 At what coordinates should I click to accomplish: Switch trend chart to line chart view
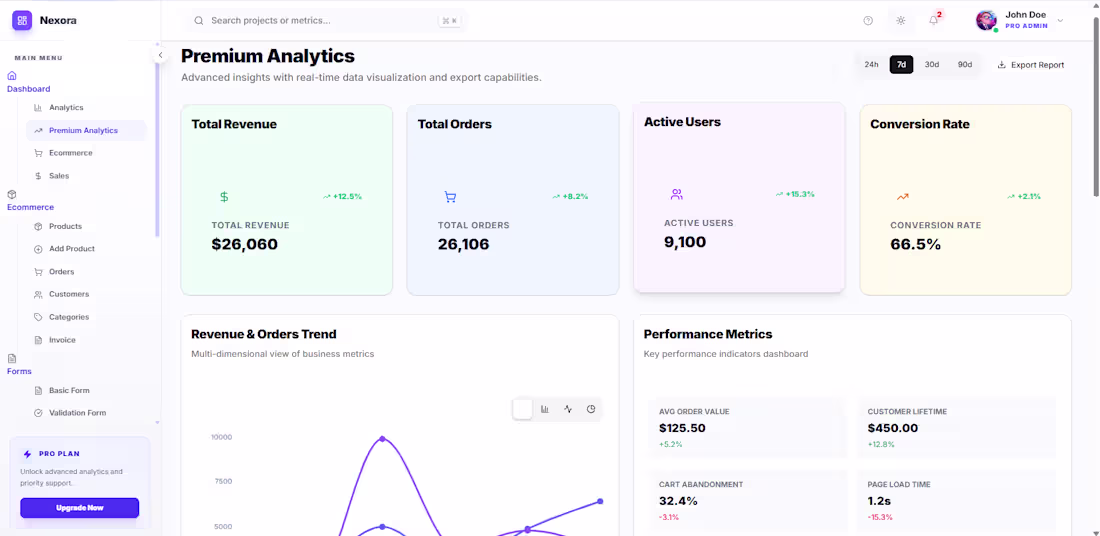point(568,409)
